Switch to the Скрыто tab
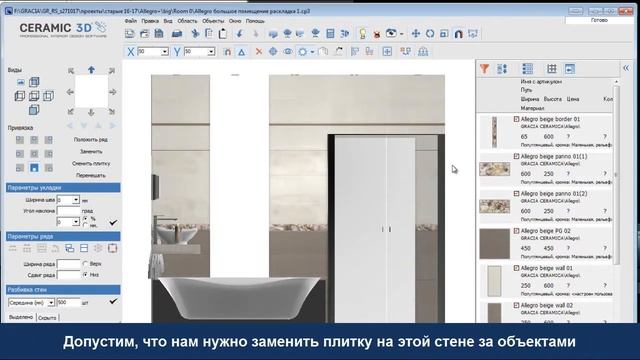The image size is (640, 360). pyautogui.click(x=47, y=318)
